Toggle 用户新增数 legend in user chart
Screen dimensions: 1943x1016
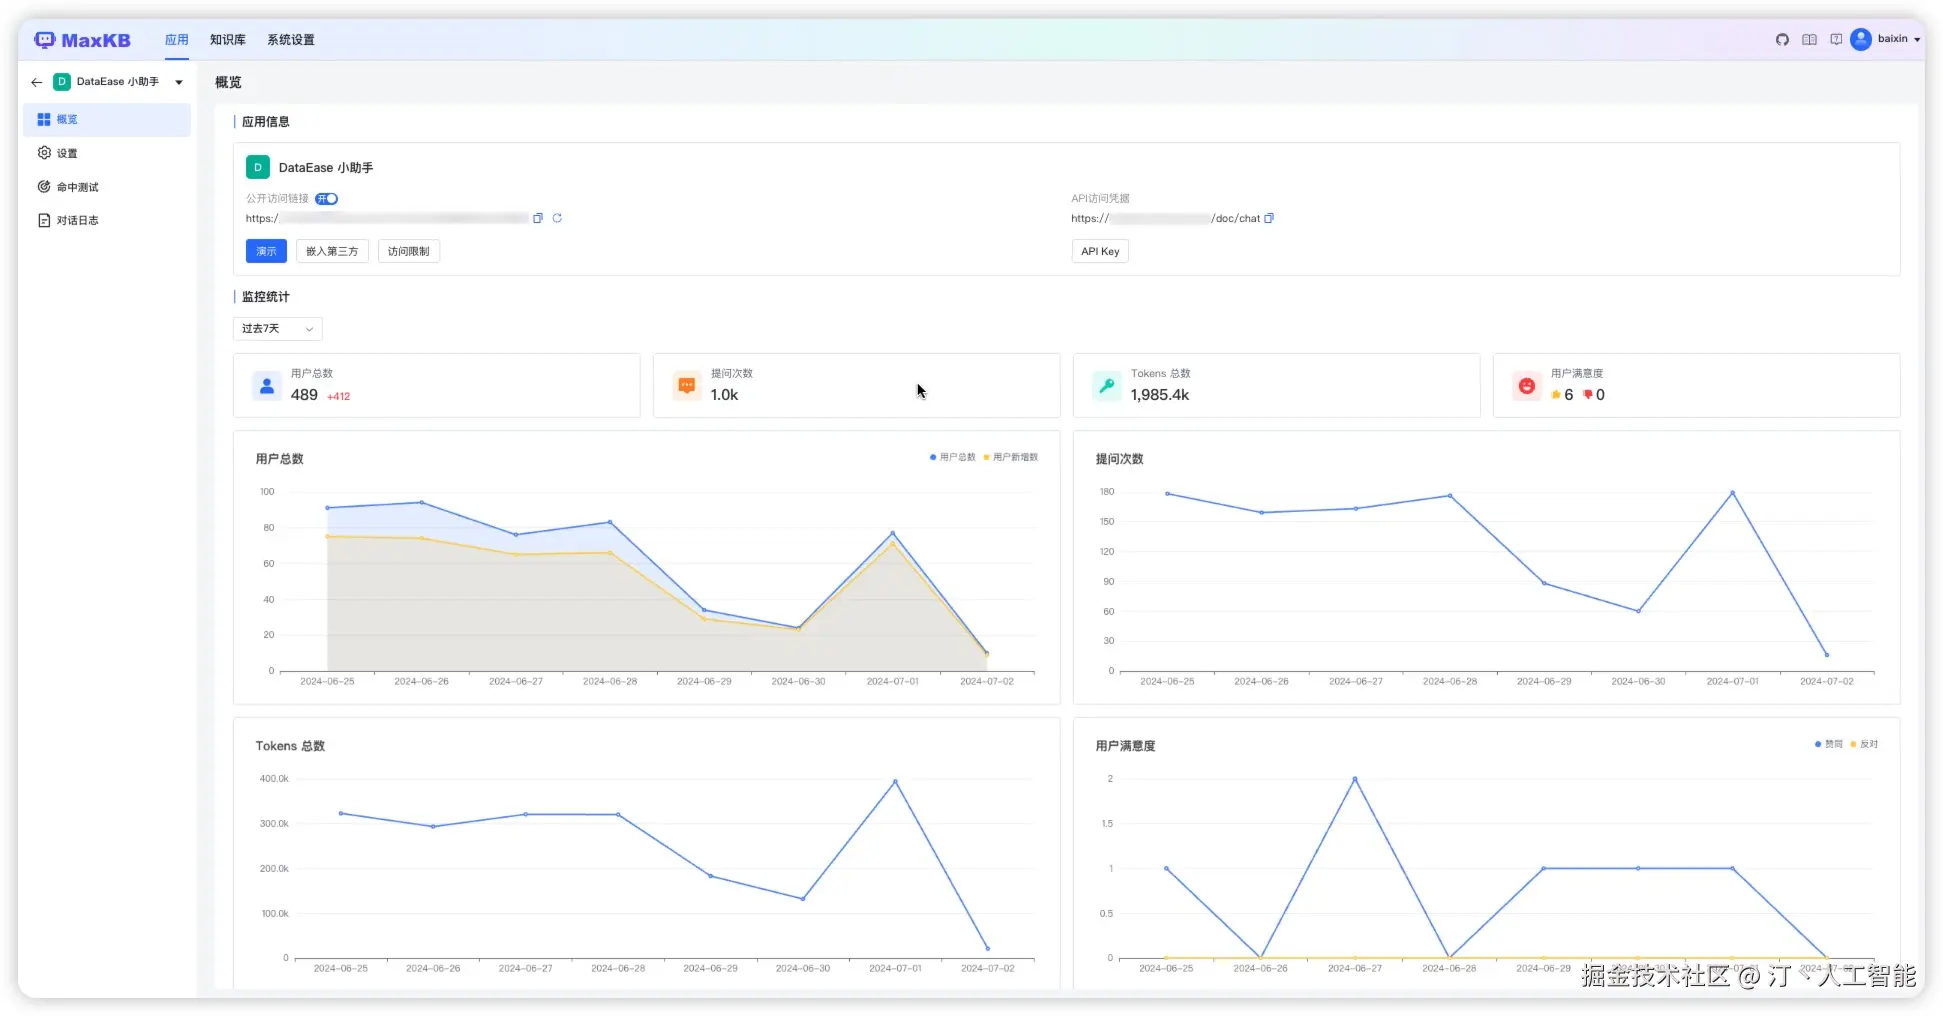click(1011, 457)
